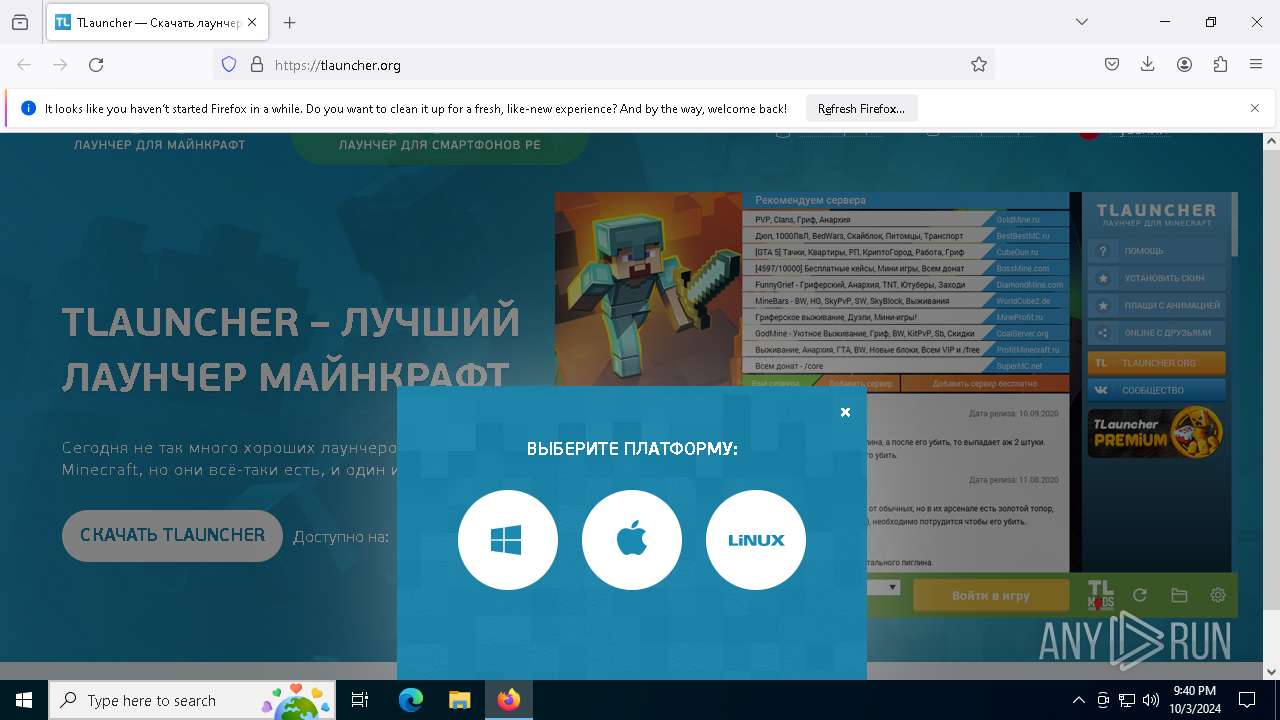Go forward with the forward arrow
The width and height of the screenshot is (1280, 720).
pos(60,65)
